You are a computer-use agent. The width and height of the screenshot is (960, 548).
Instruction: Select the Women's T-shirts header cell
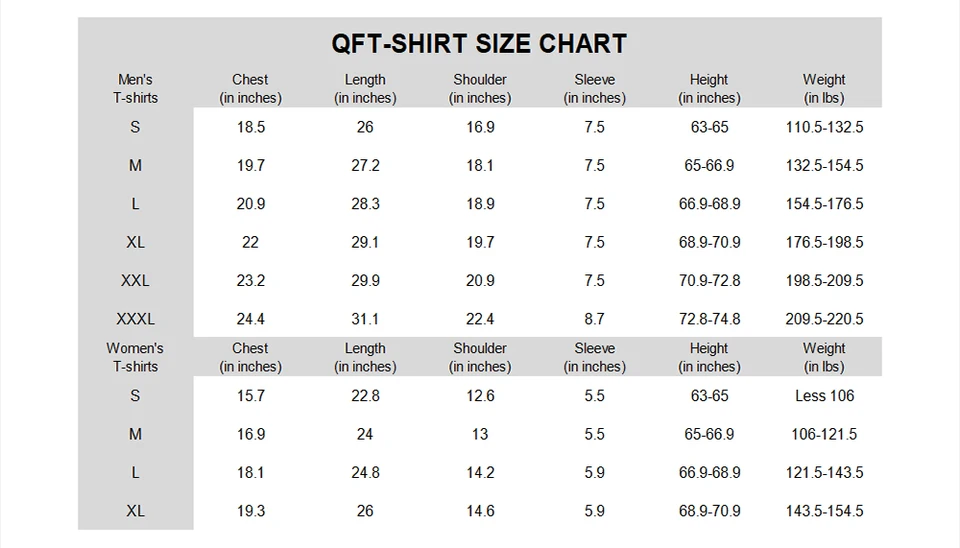pos(135,358)
